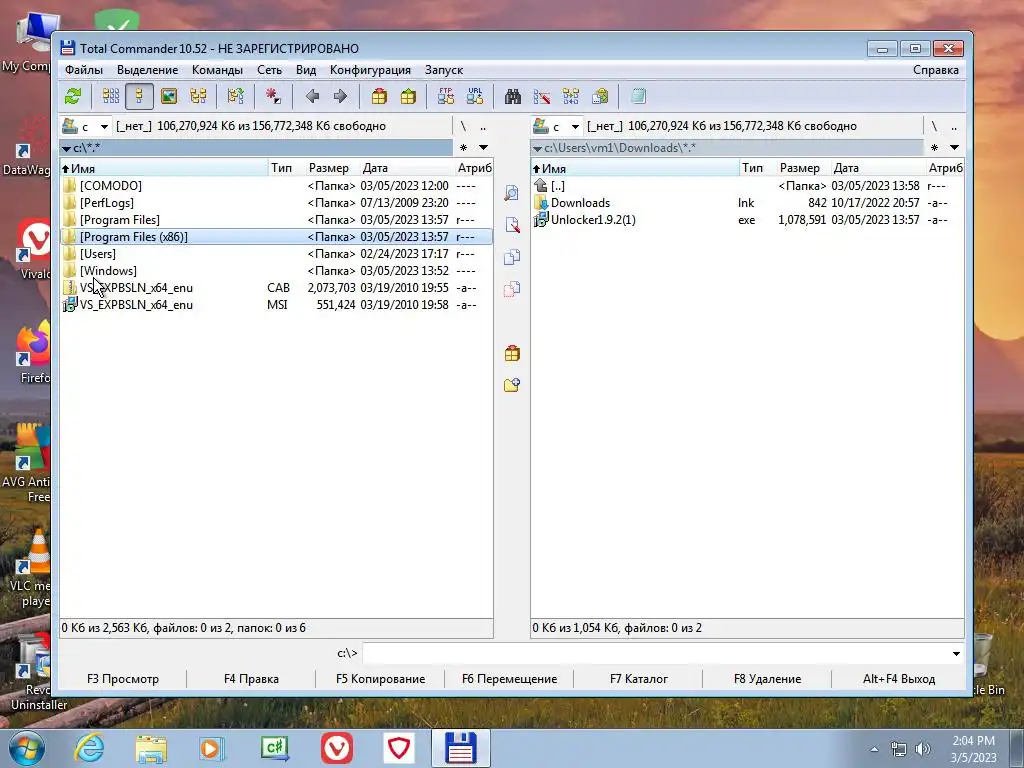Image resolution: width=1024 pixels, height=768 pixels.
Task: Open the Сеть menu
Action: point(269,70)
